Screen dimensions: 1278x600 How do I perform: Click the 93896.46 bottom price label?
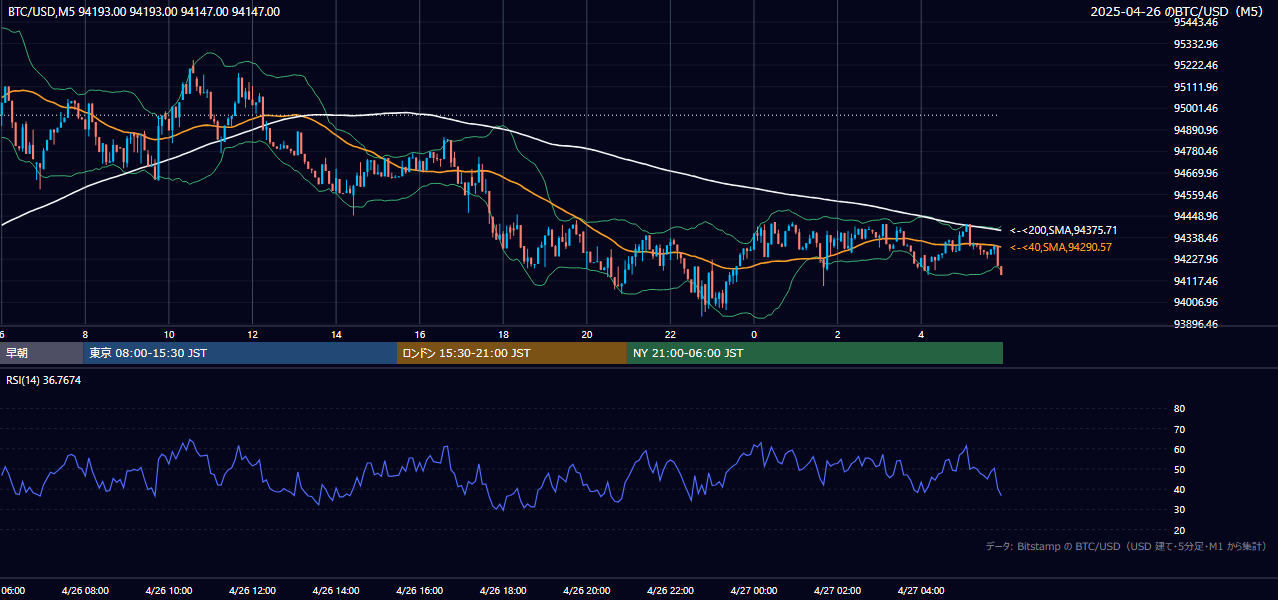tap(1196, 324)
